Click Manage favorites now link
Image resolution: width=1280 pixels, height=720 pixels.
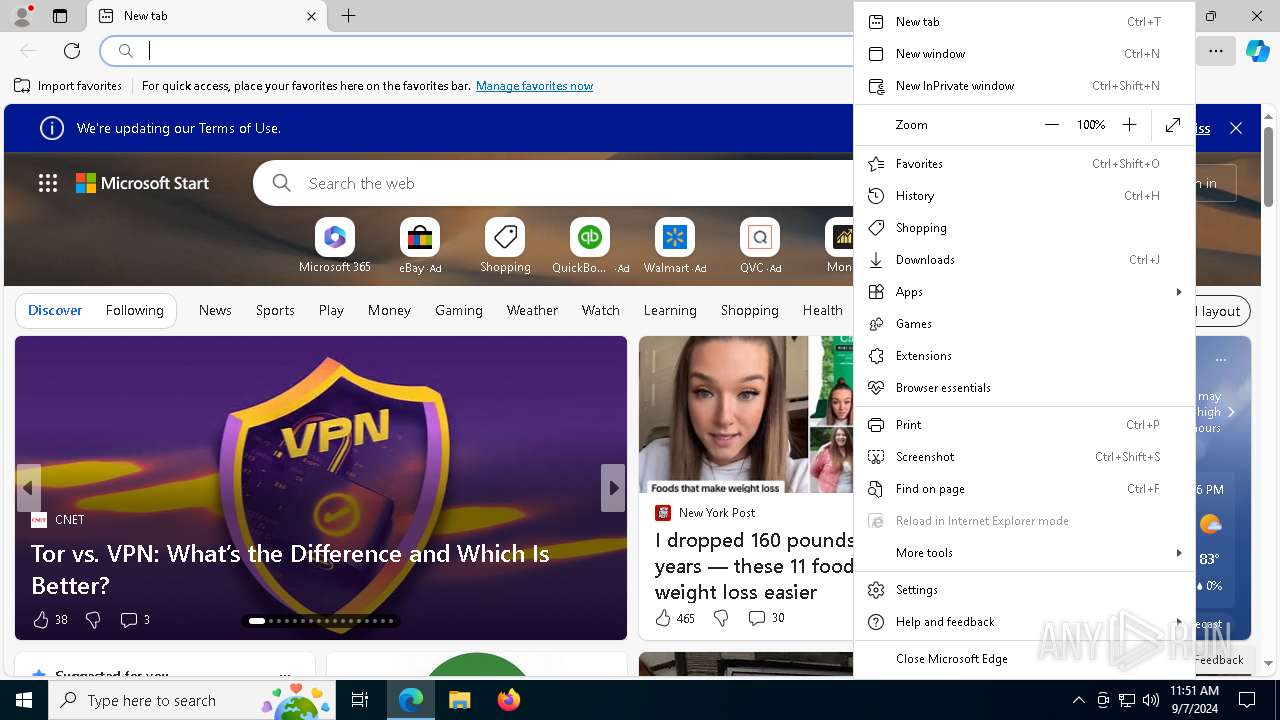[x=534, y=86]
